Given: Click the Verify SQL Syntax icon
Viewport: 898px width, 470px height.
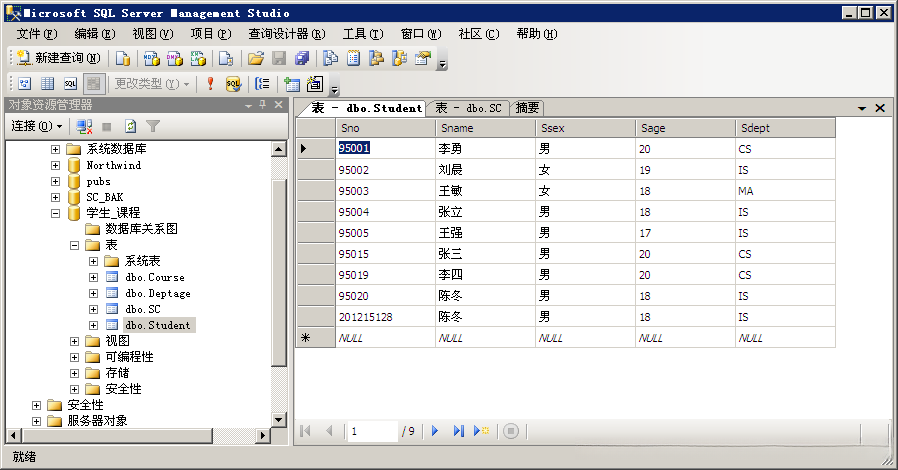Looking at the screenshot, I should [233, 84].
